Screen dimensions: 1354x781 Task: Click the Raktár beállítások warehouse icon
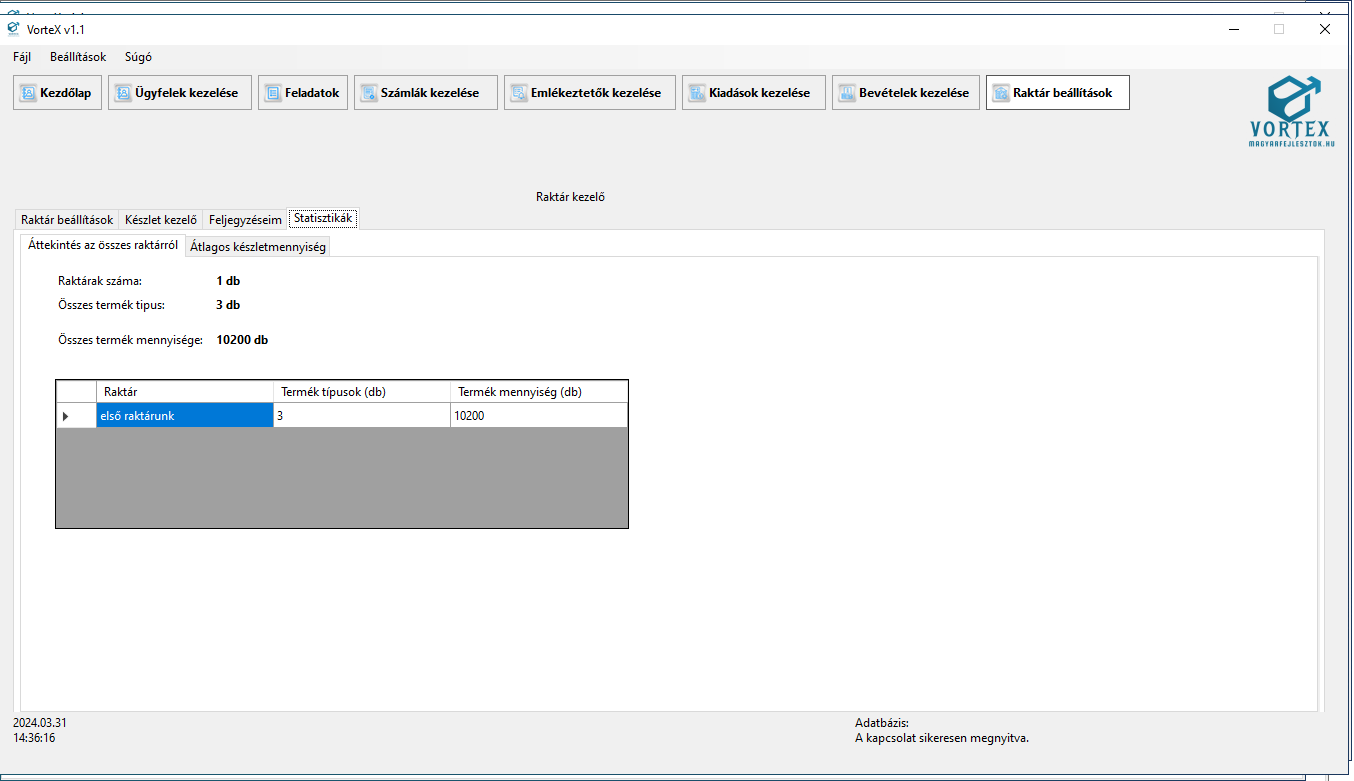[1001, 93]
